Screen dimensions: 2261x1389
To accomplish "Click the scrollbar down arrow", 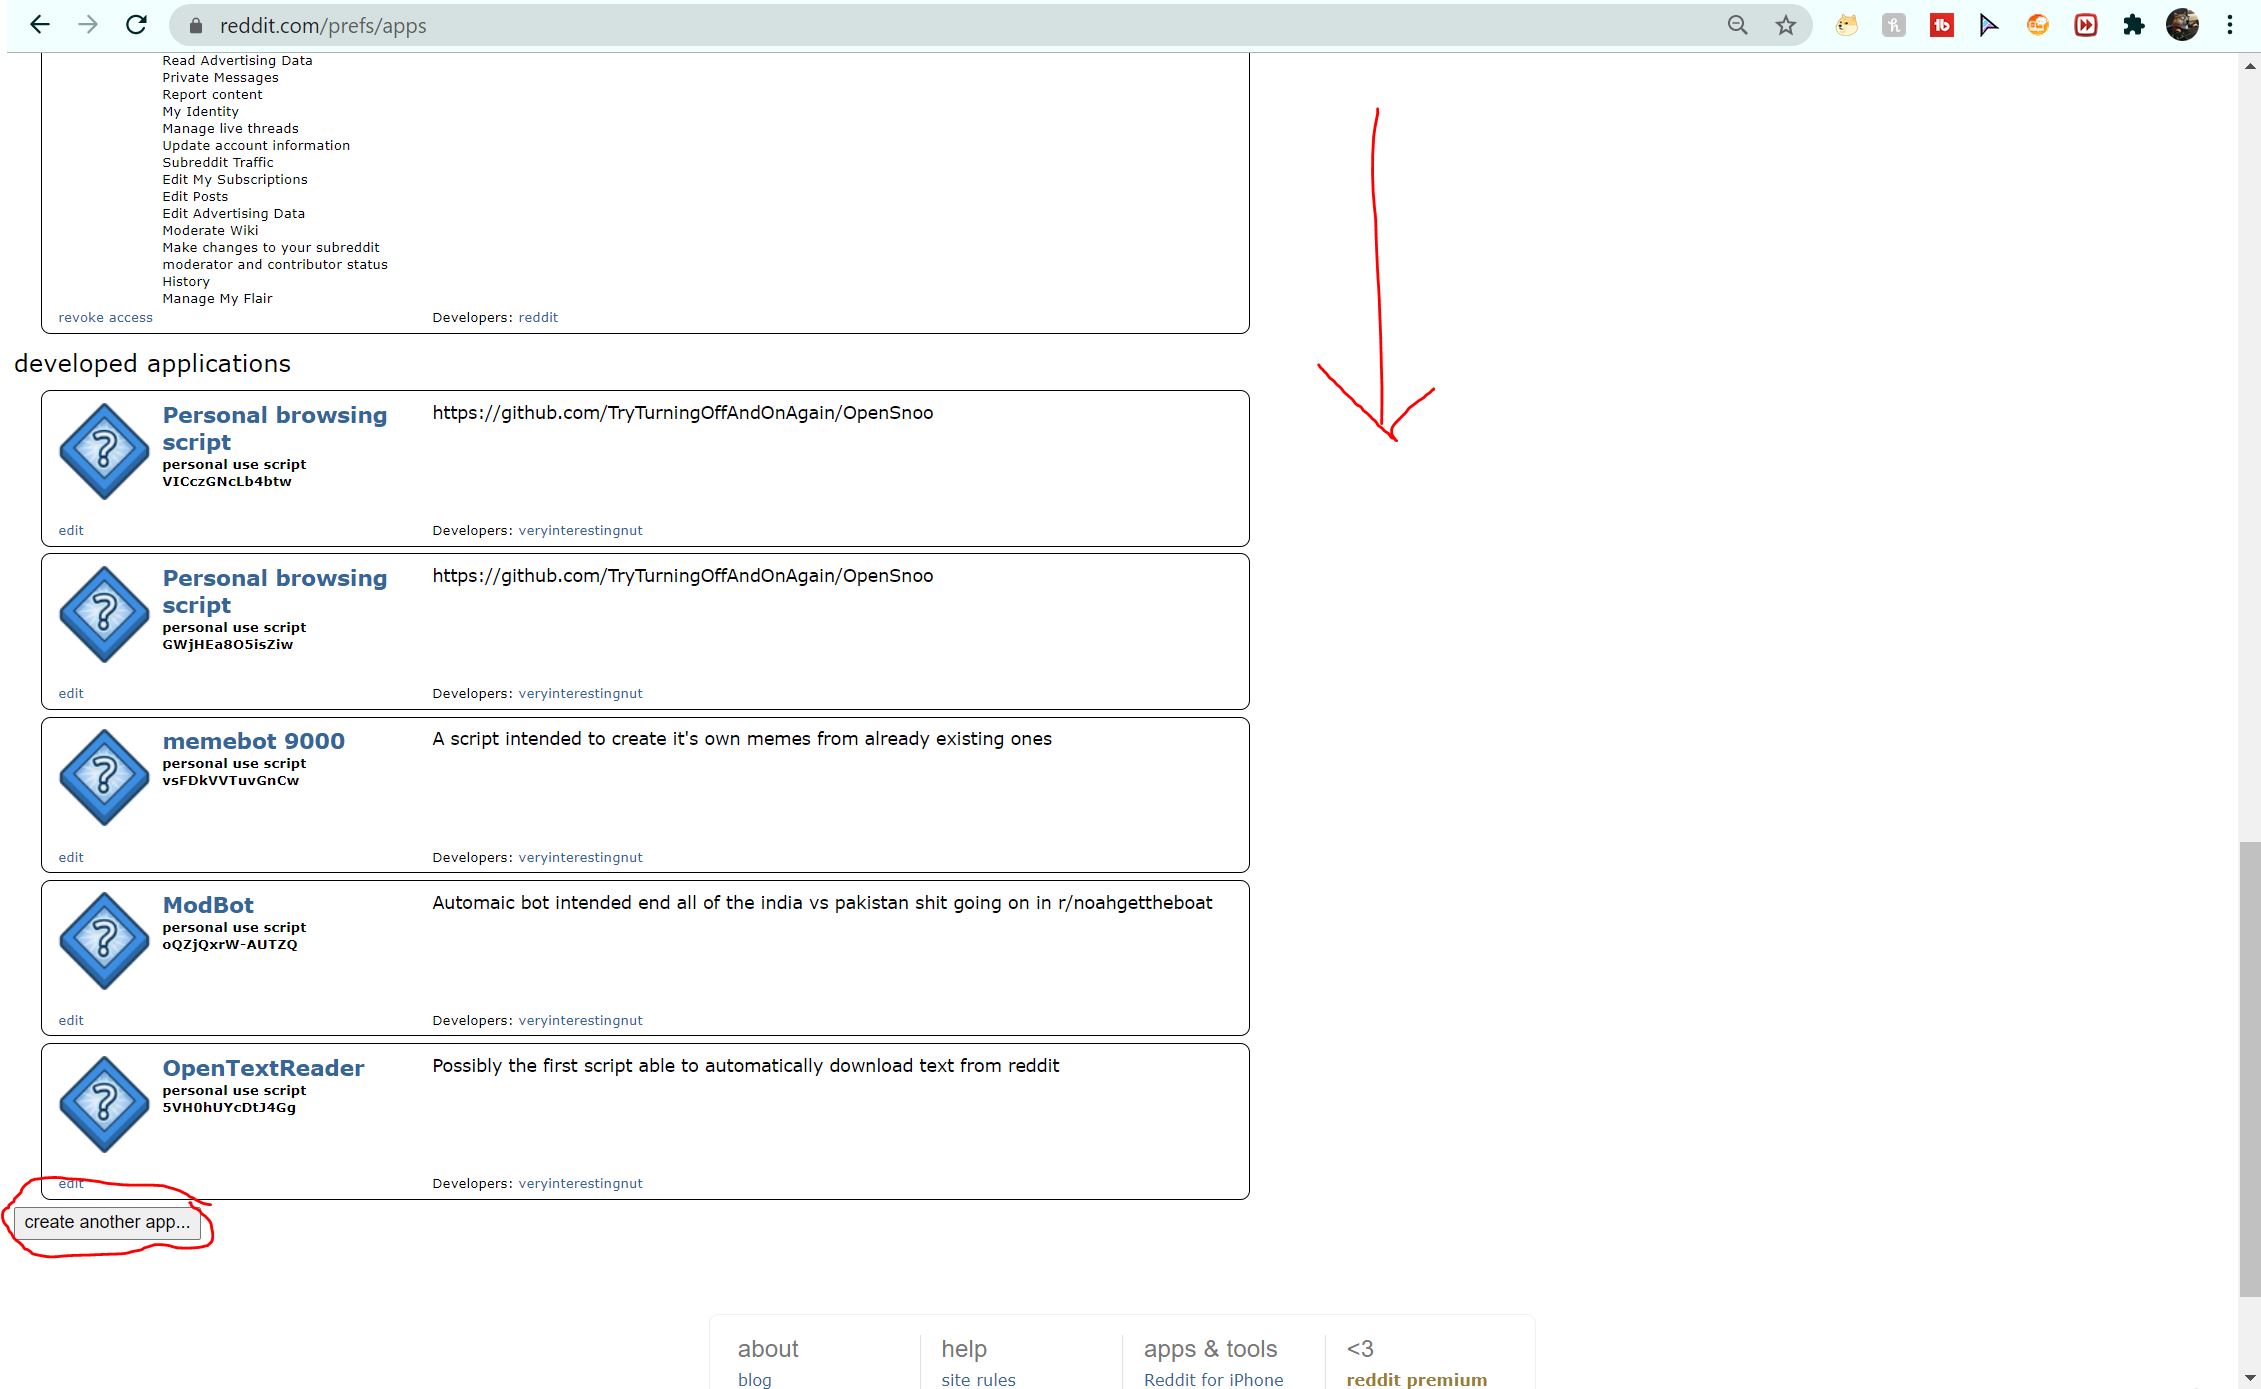I will [x=2250, y=1378].
